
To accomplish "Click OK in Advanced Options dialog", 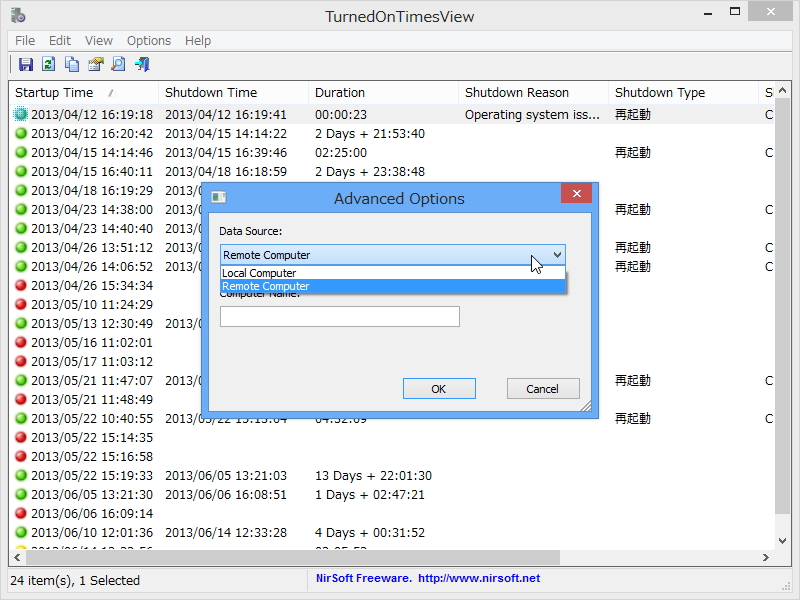I will (439, 389).
